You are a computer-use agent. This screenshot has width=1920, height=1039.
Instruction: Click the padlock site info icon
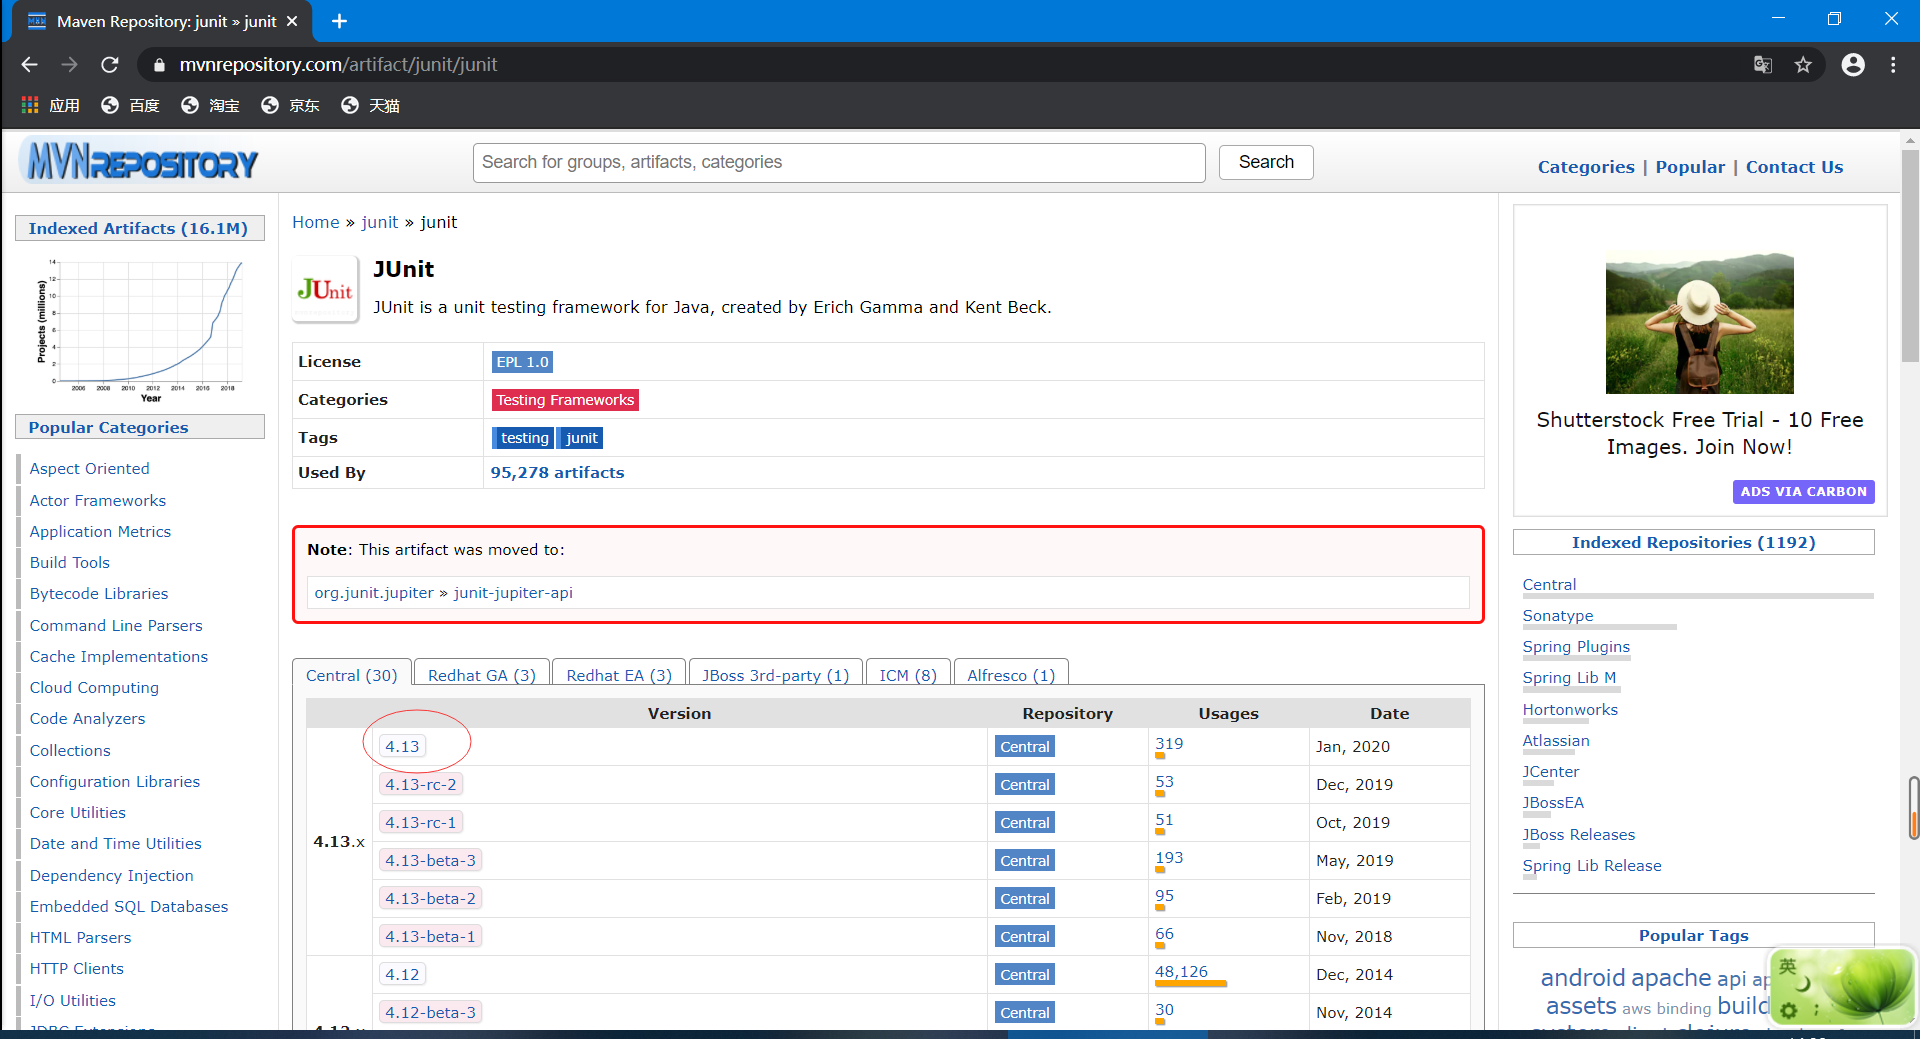coord(158,65)
